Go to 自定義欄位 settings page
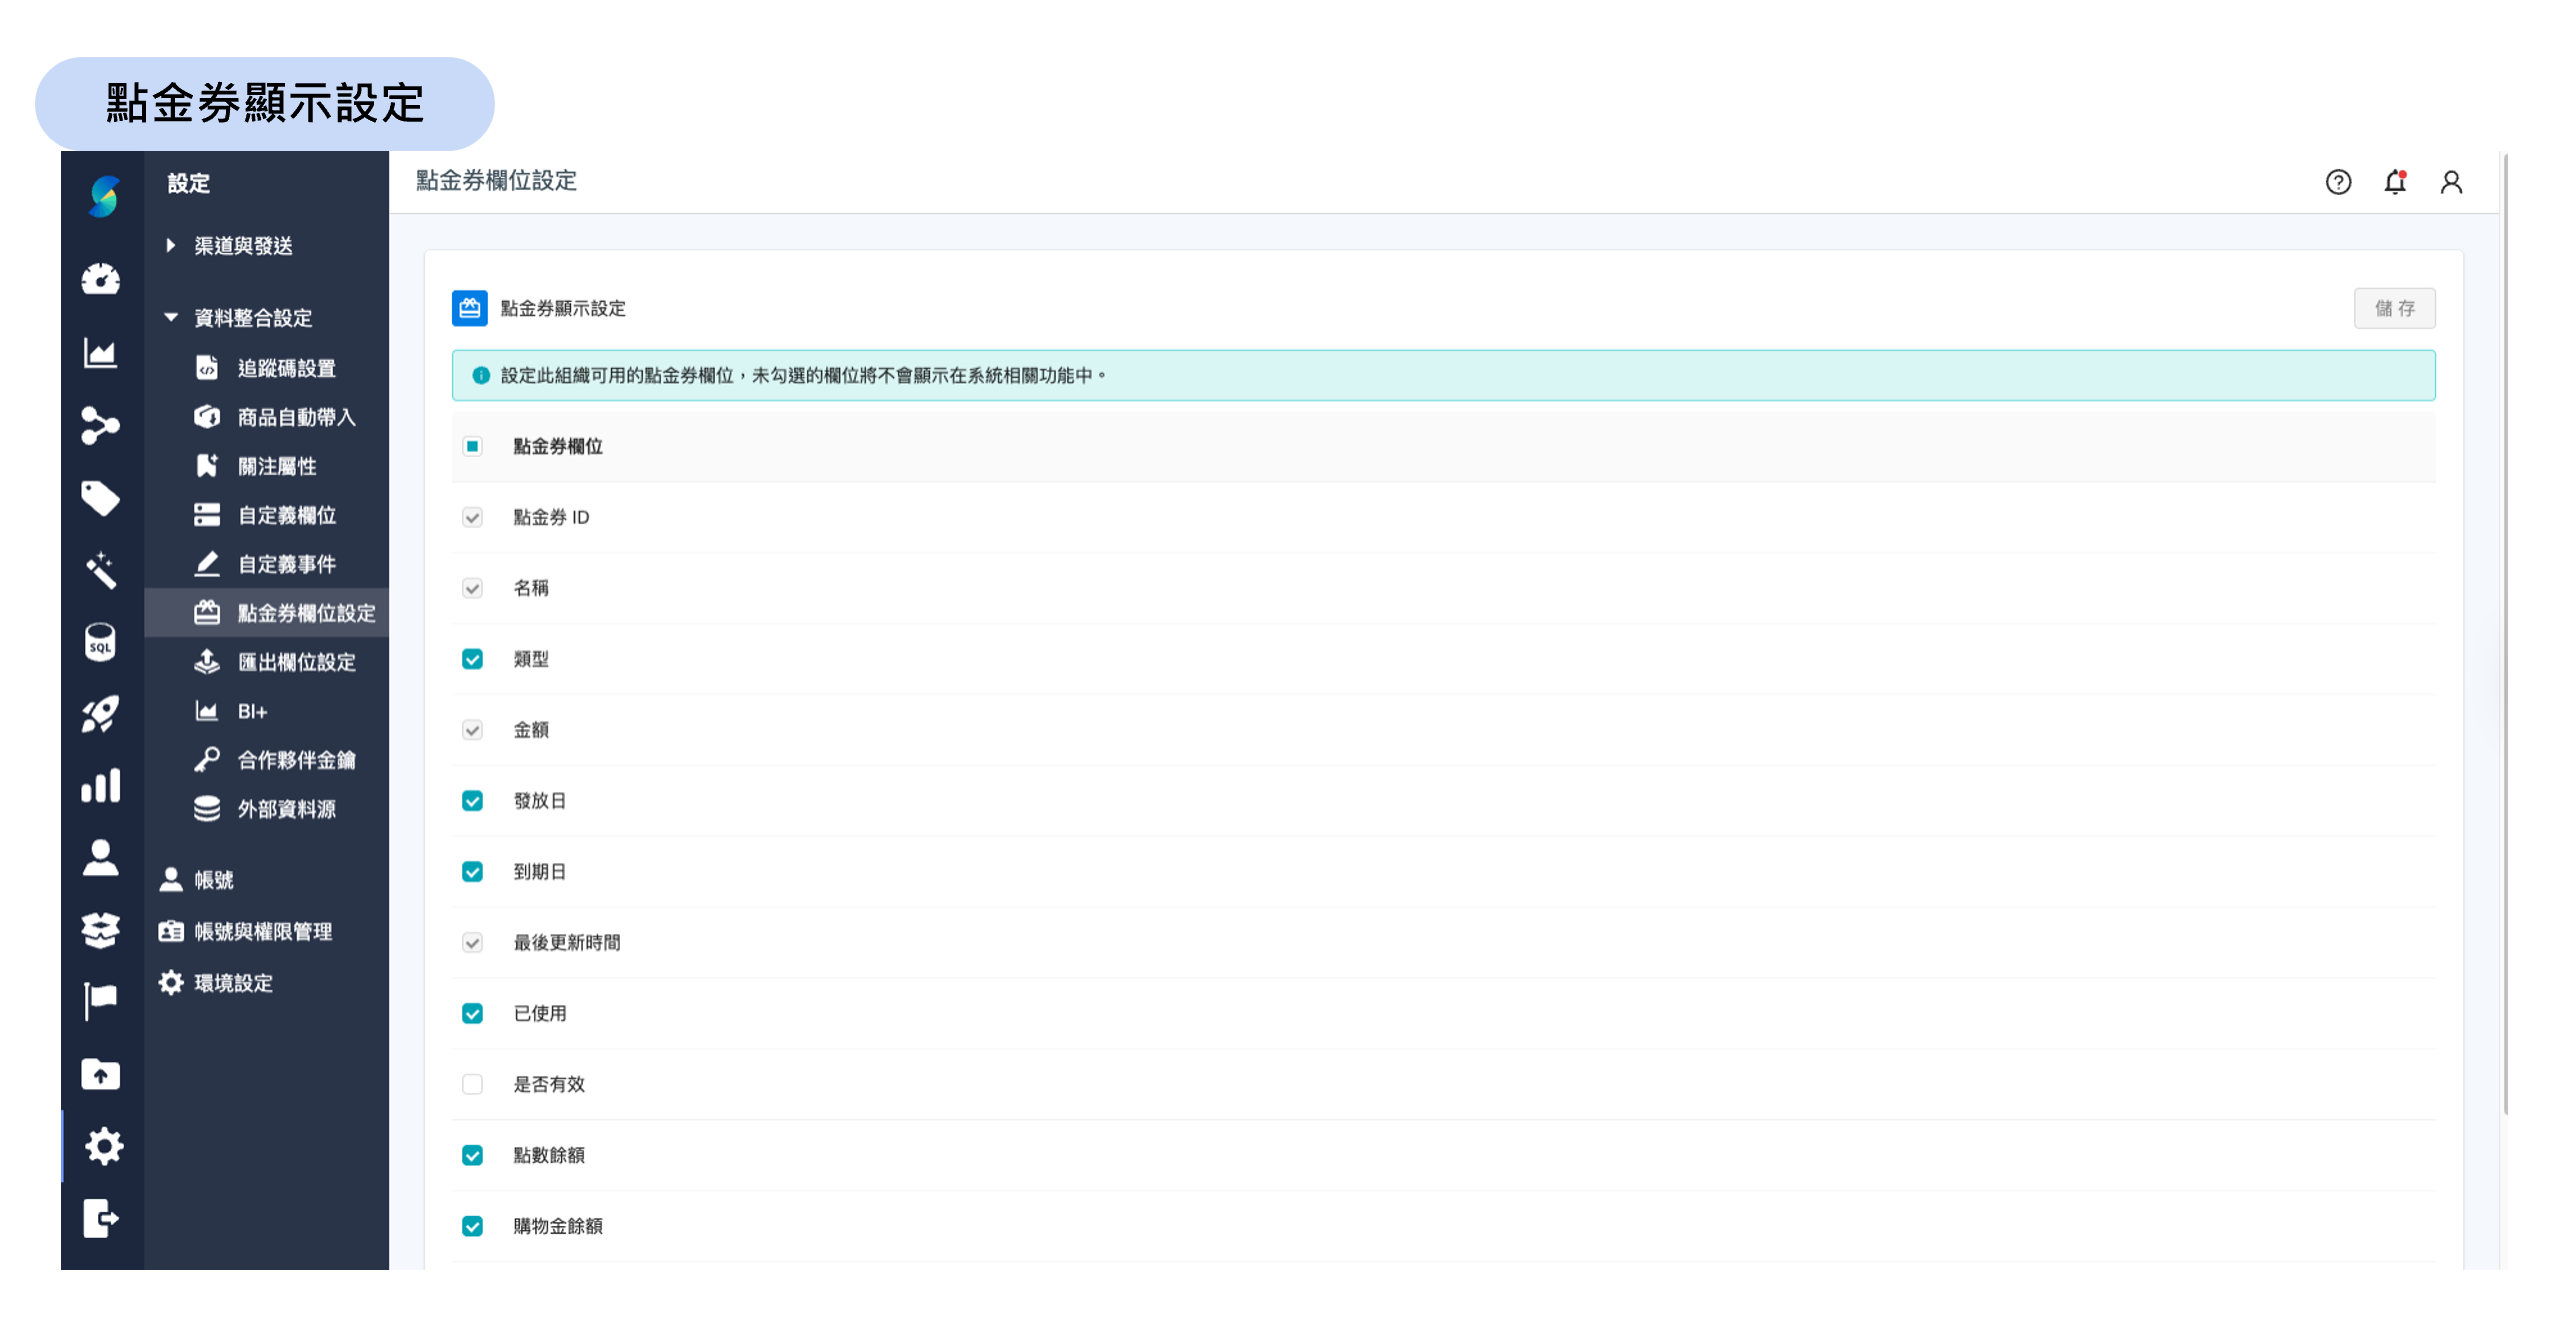The image size is (2565, 1342). tap(286, 515)
